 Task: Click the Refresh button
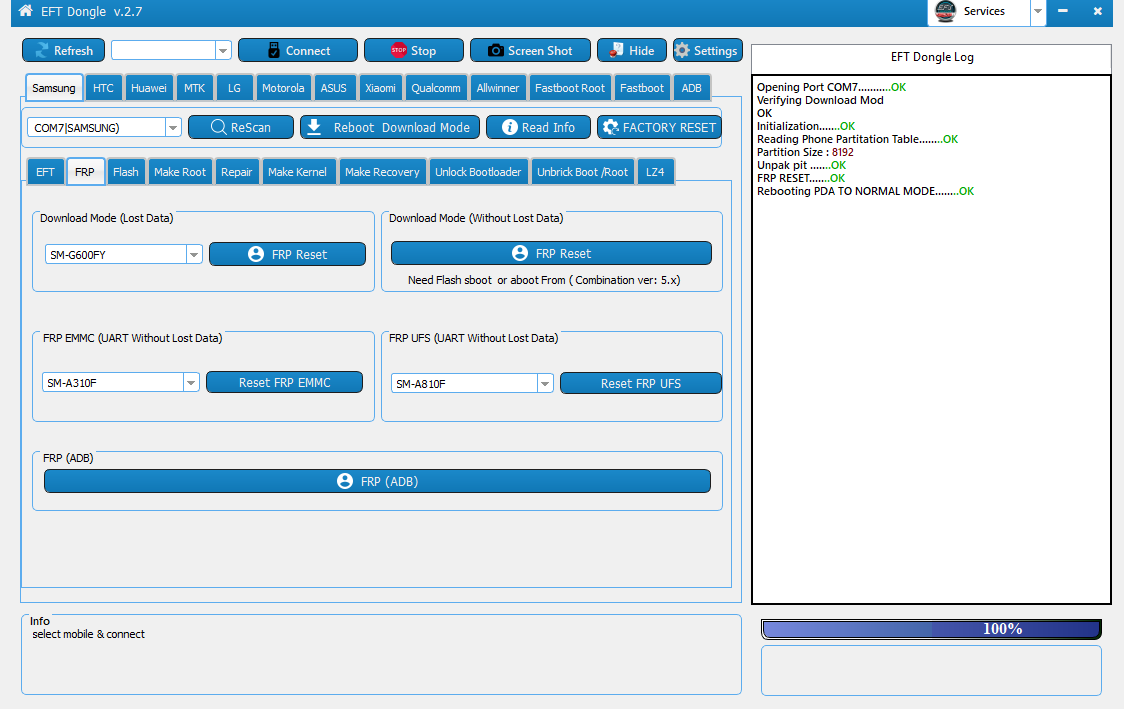pyautogui.click(x=63, y=50)
